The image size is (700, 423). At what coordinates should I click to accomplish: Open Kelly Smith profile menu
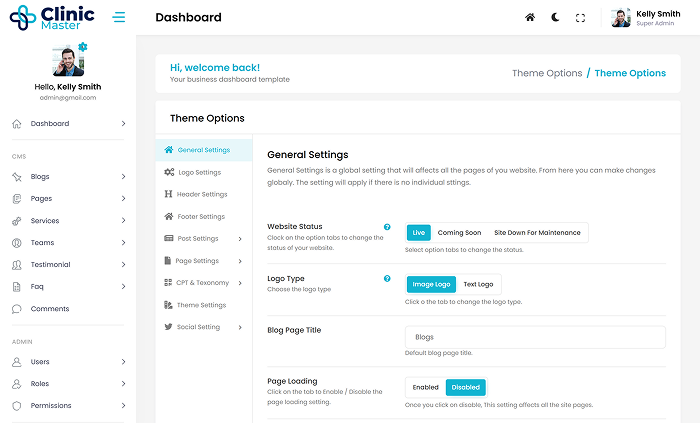click(x=650, y=18)
